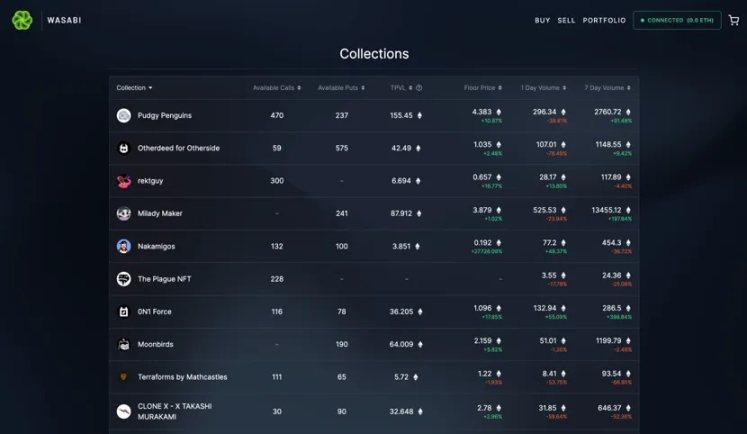
Task: Click ETH icon beside Moonbirds 7 day volume
Action: click(628, 341)
